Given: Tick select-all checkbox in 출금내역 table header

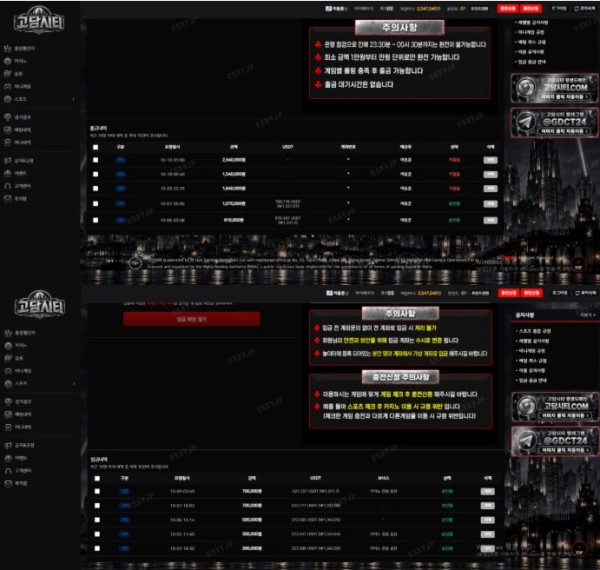Looking at the screenshot, I should (x=96, y=147).
